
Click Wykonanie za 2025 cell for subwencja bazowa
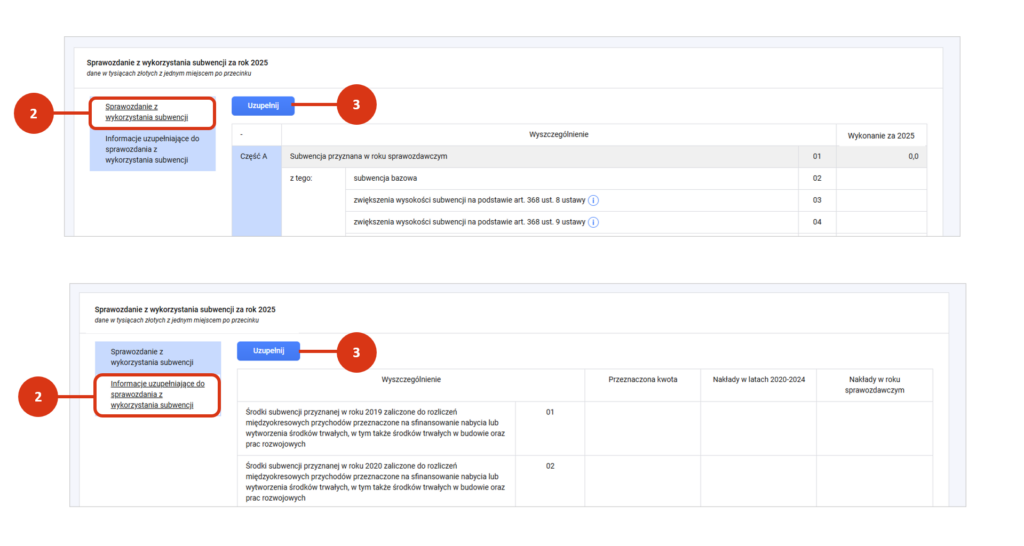[881, 178]
